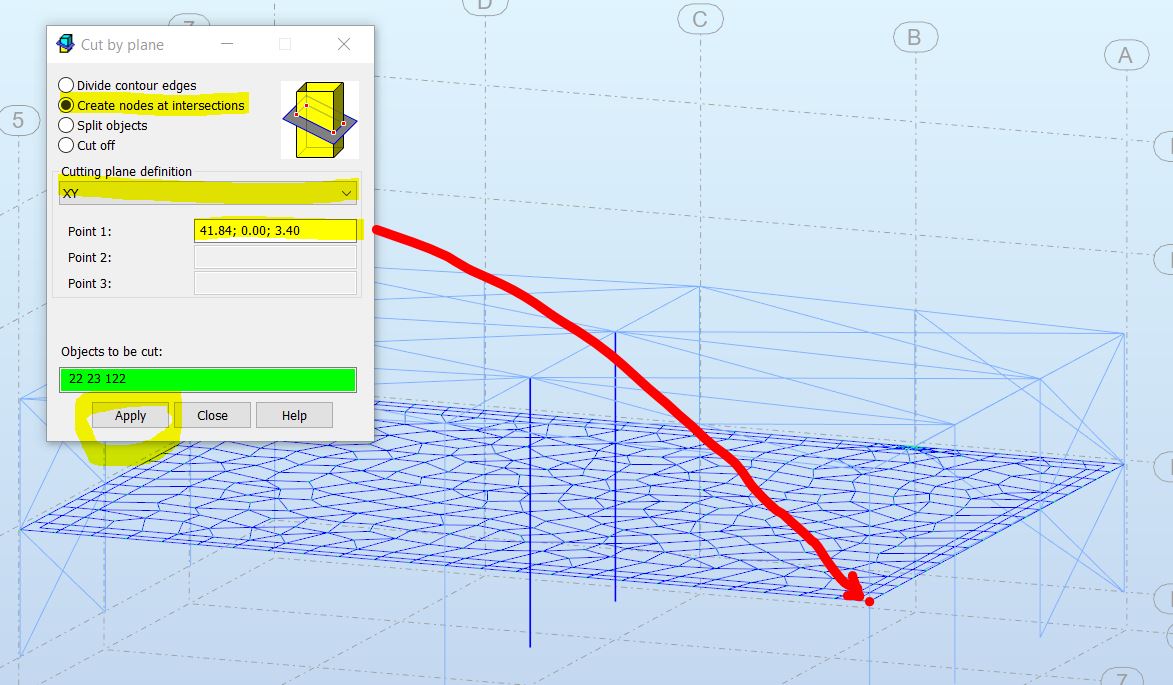Viewport: 1173px width, 685px height.
Task: Click the green Objects to be cut field
Action: 208,379
